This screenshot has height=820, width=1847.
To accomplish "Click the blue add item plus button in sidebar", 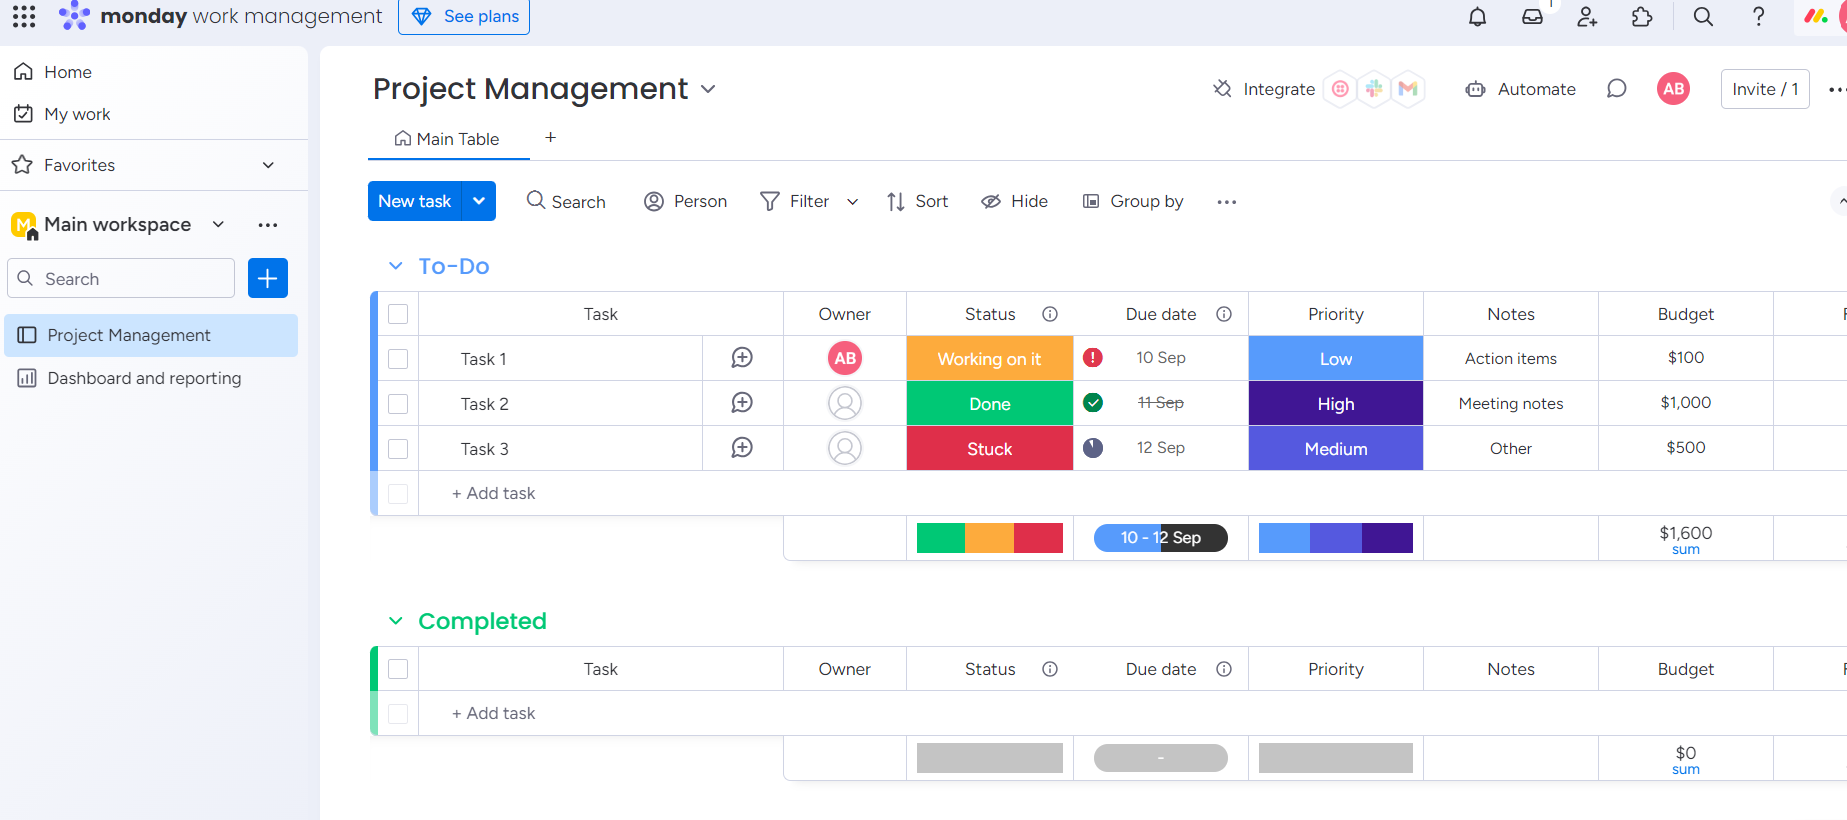I will pyautogui.click(x=268, y=278).
